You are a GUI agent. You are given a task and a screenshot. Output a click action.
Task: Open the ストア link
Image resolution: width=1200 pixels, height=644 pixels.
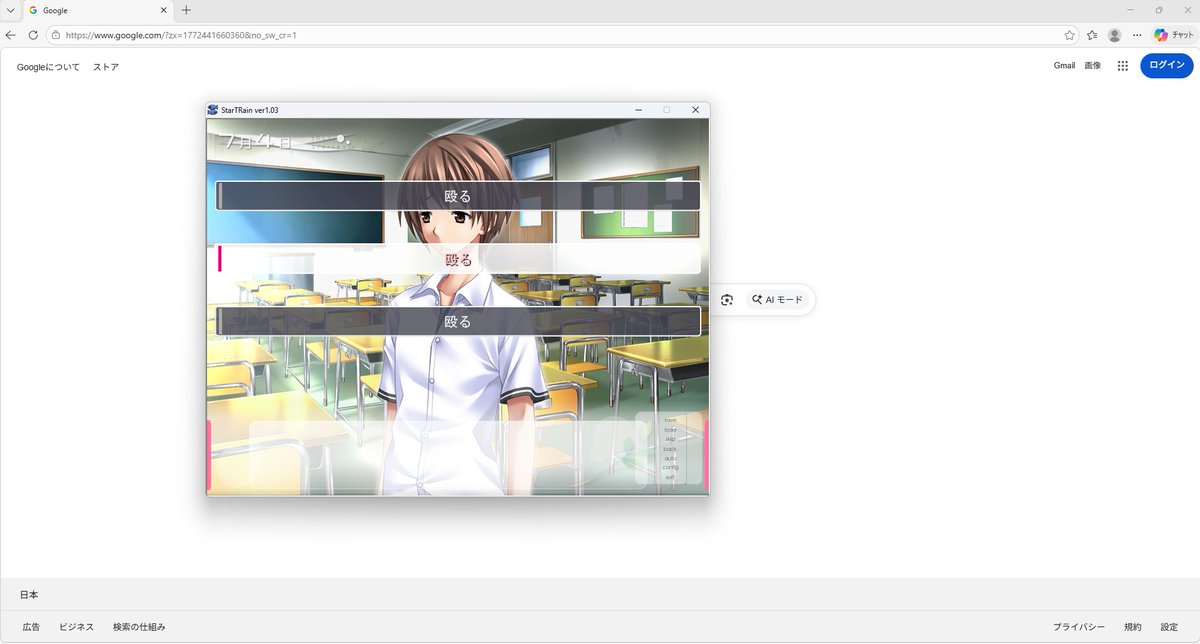(x=106, y=67)
